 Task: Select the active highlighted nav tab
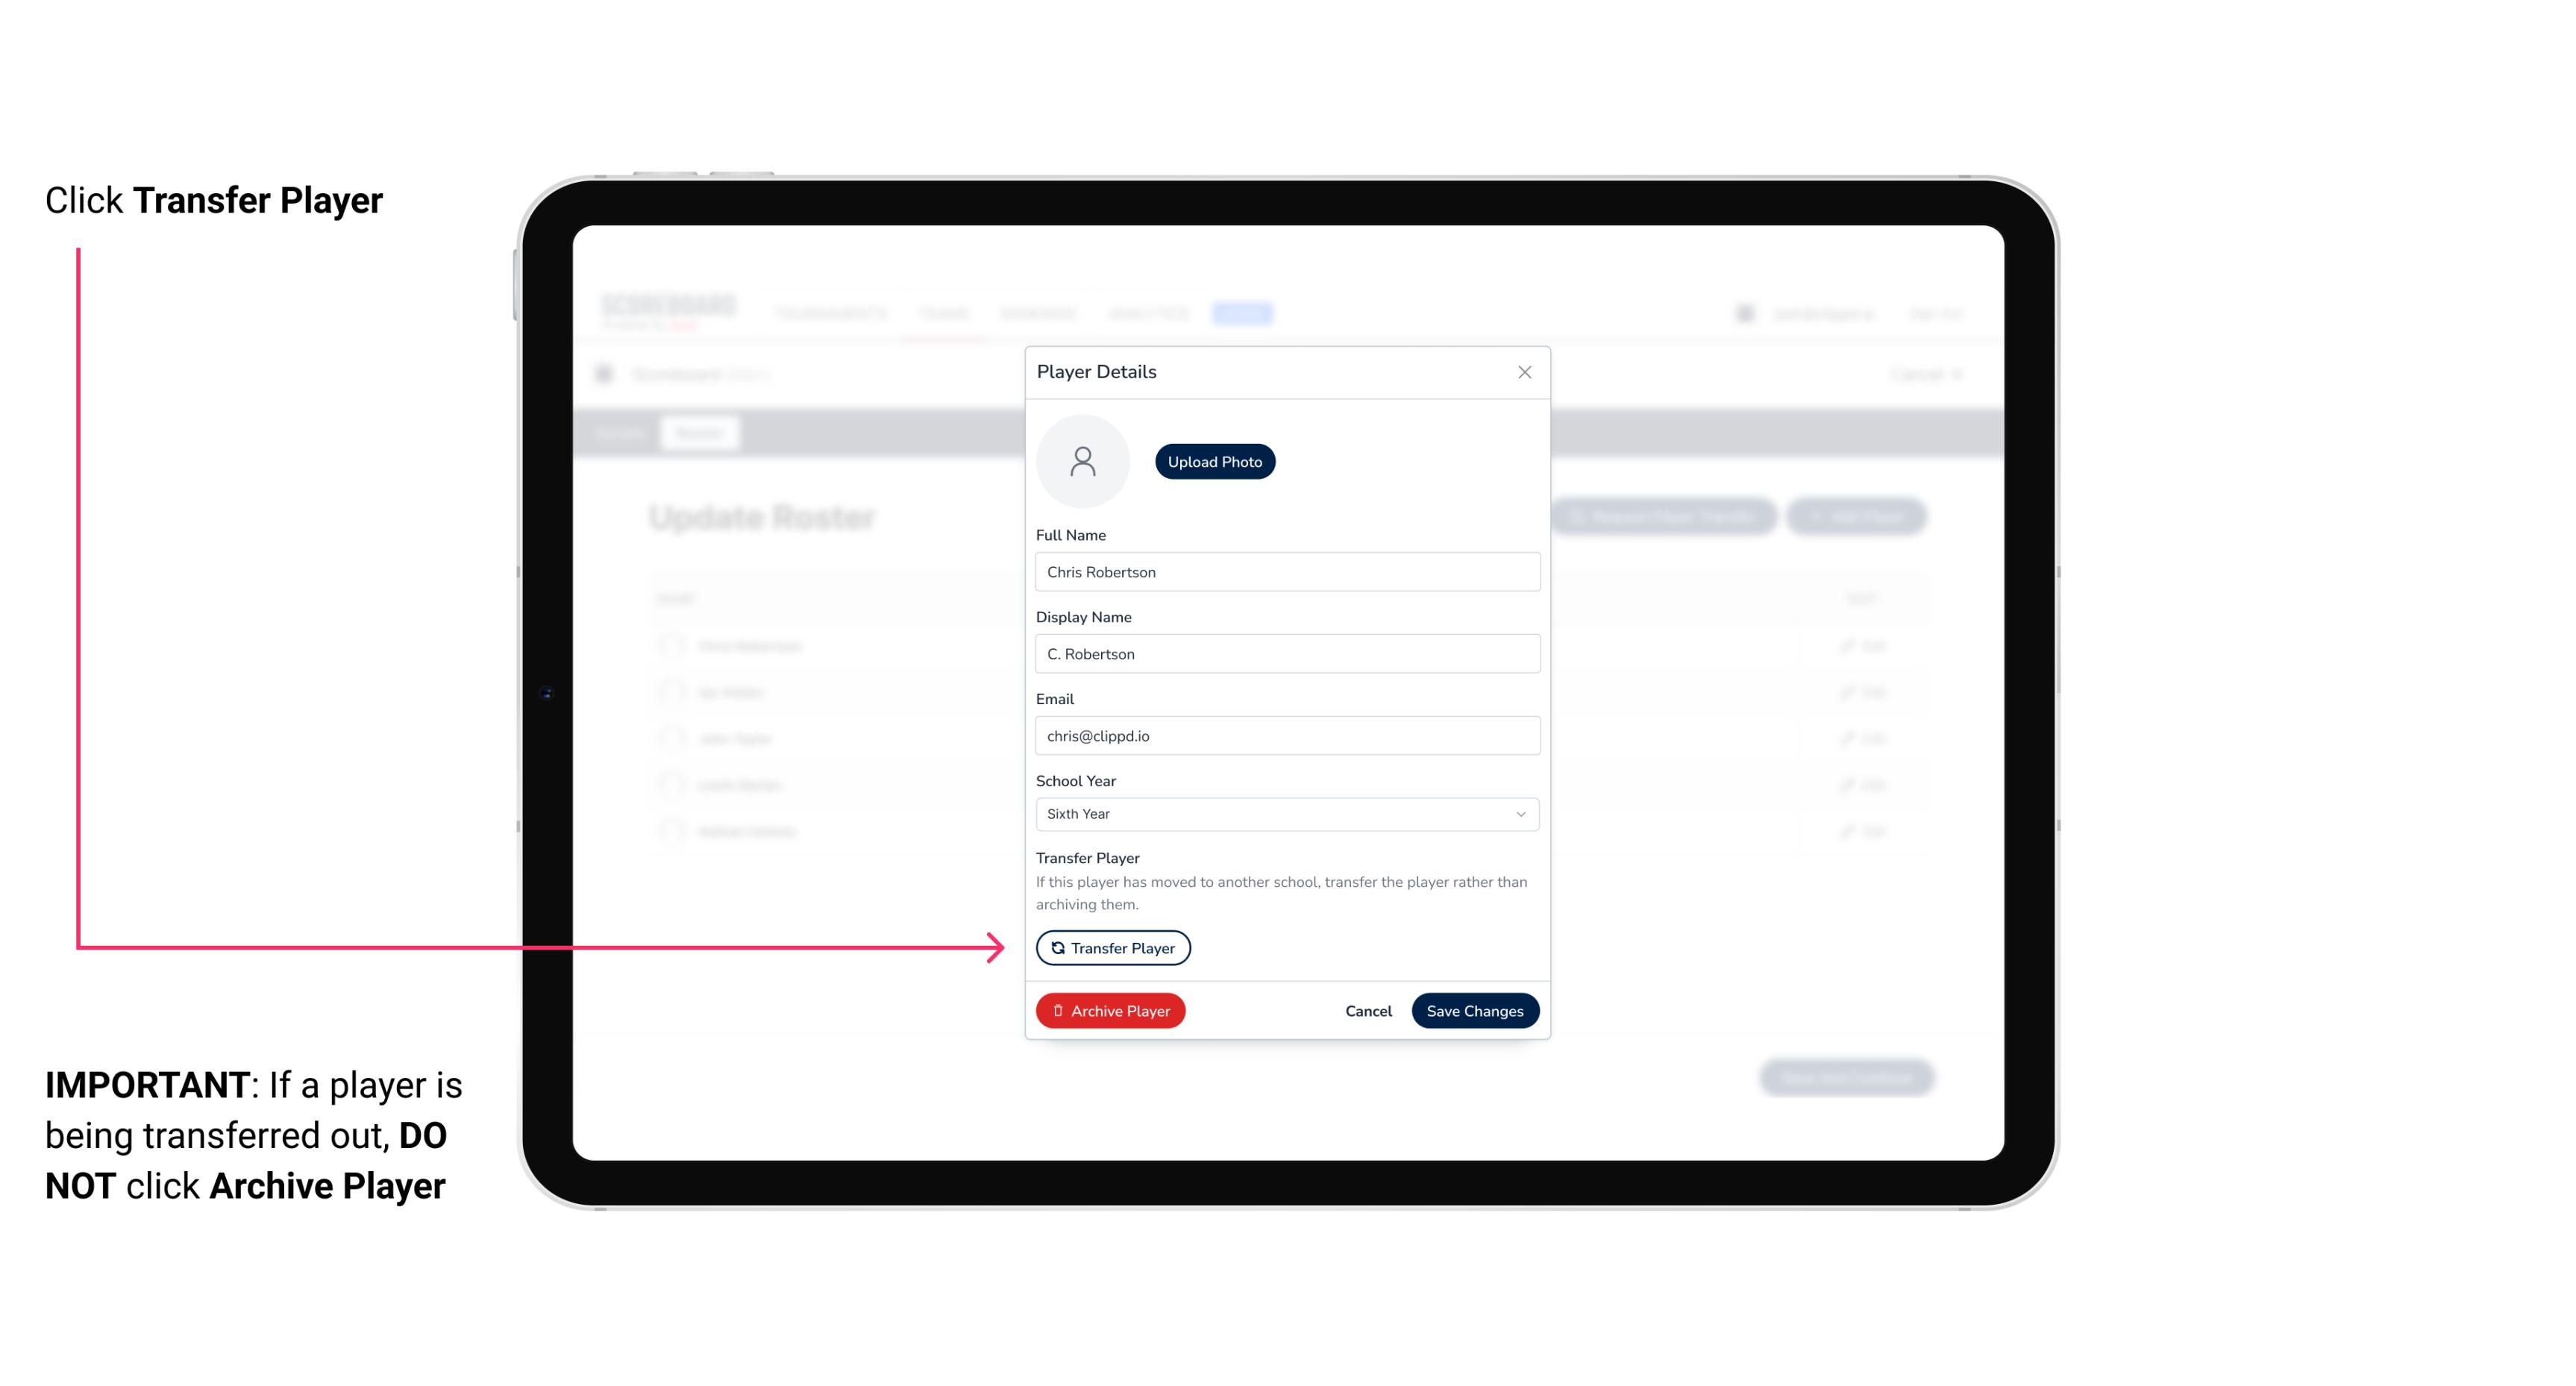coord(1244,313)
